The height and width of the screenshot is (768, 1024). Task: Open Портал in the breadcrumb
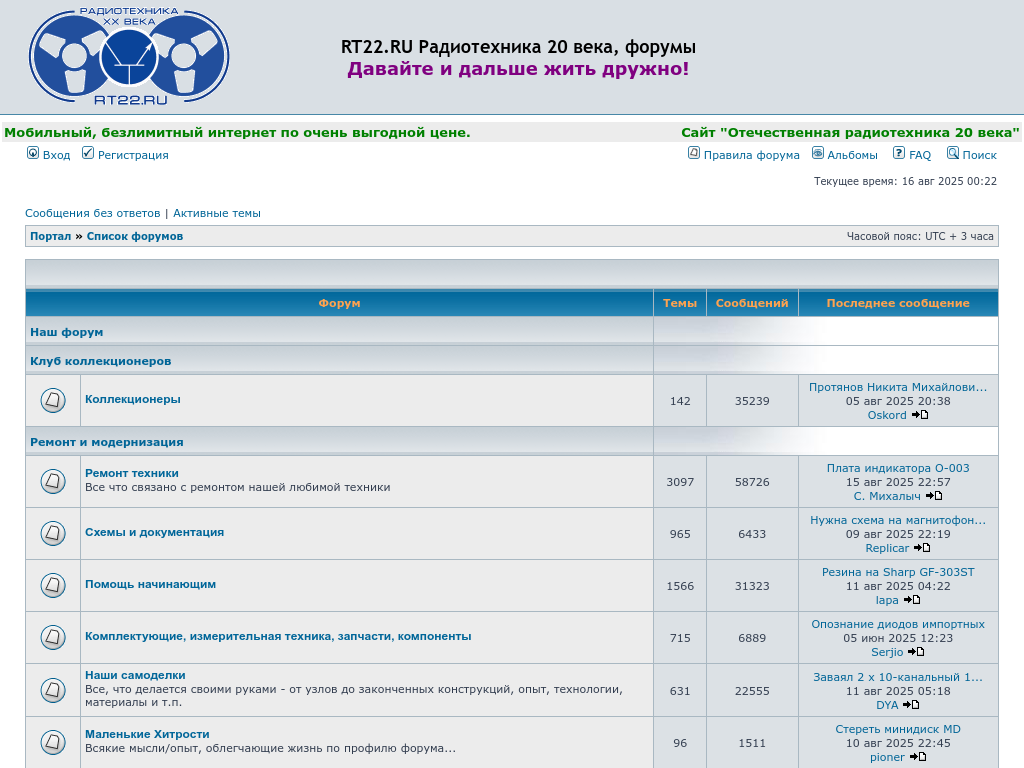pyautogui.click(x=50, y=236)
